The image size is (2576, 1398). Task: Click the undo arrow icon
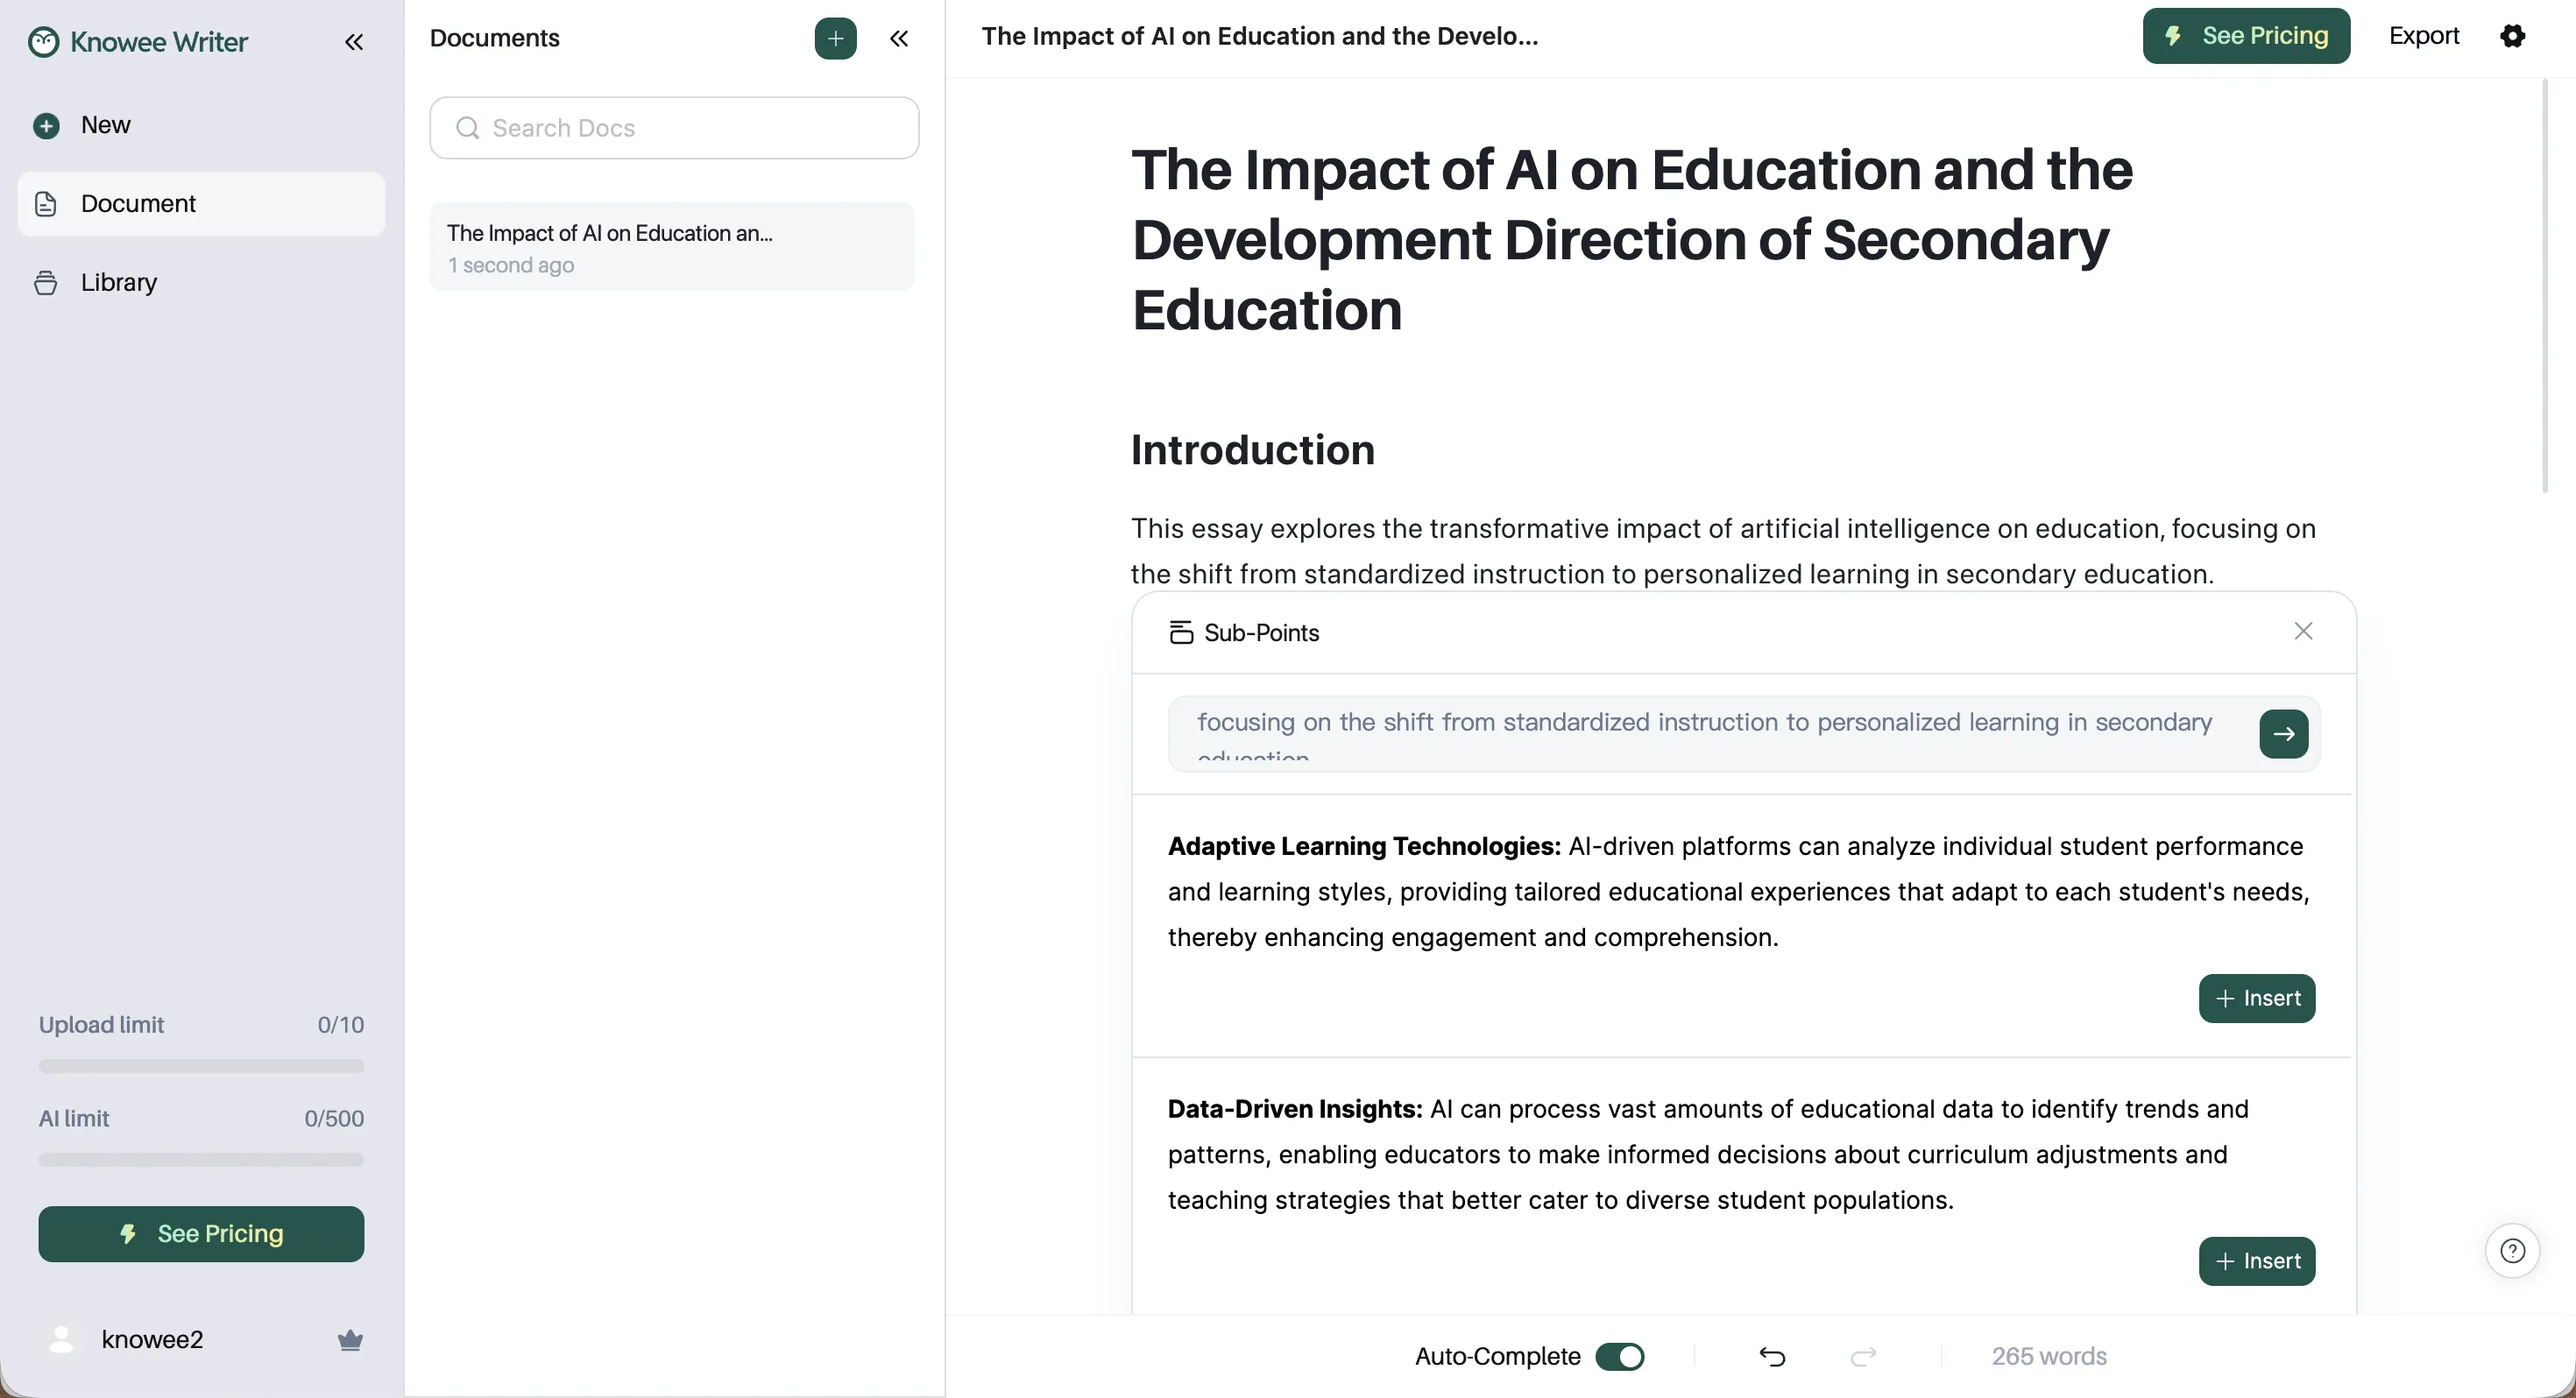pyautogui.click(x=1771, y=1356)
